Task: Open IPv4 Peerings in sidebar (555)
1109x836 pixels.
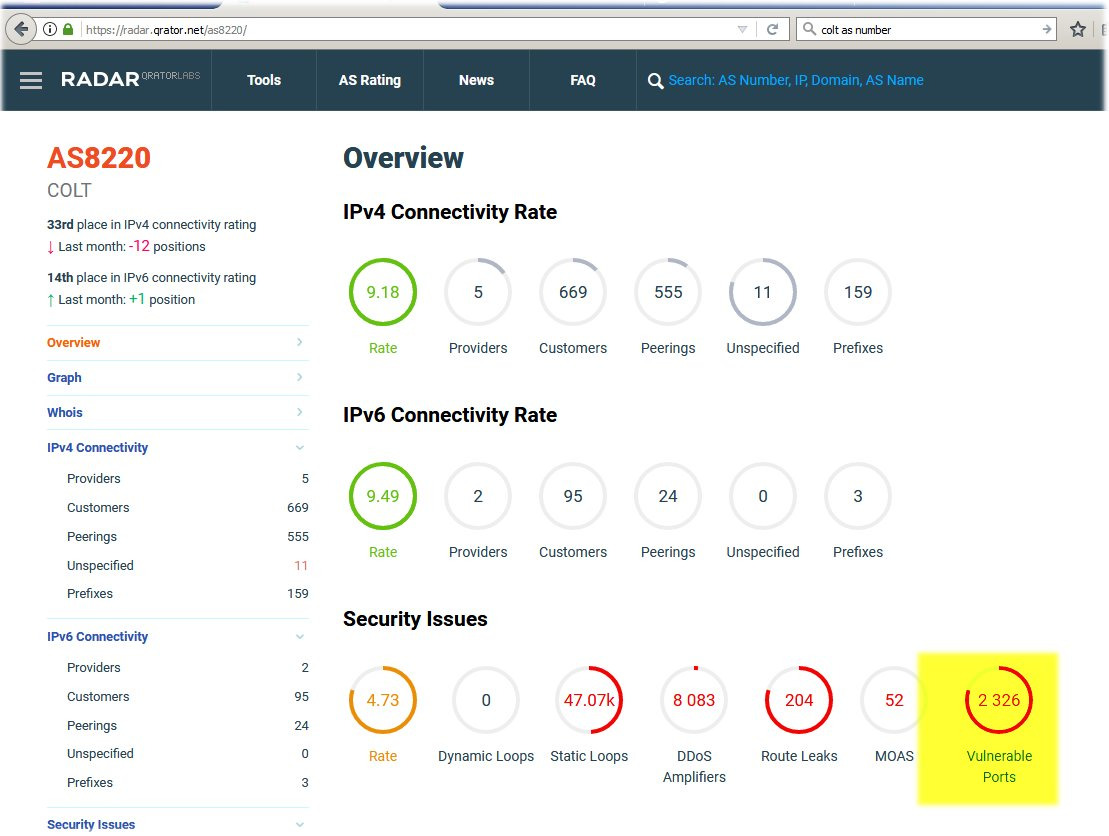Action: tap(187, 537)
